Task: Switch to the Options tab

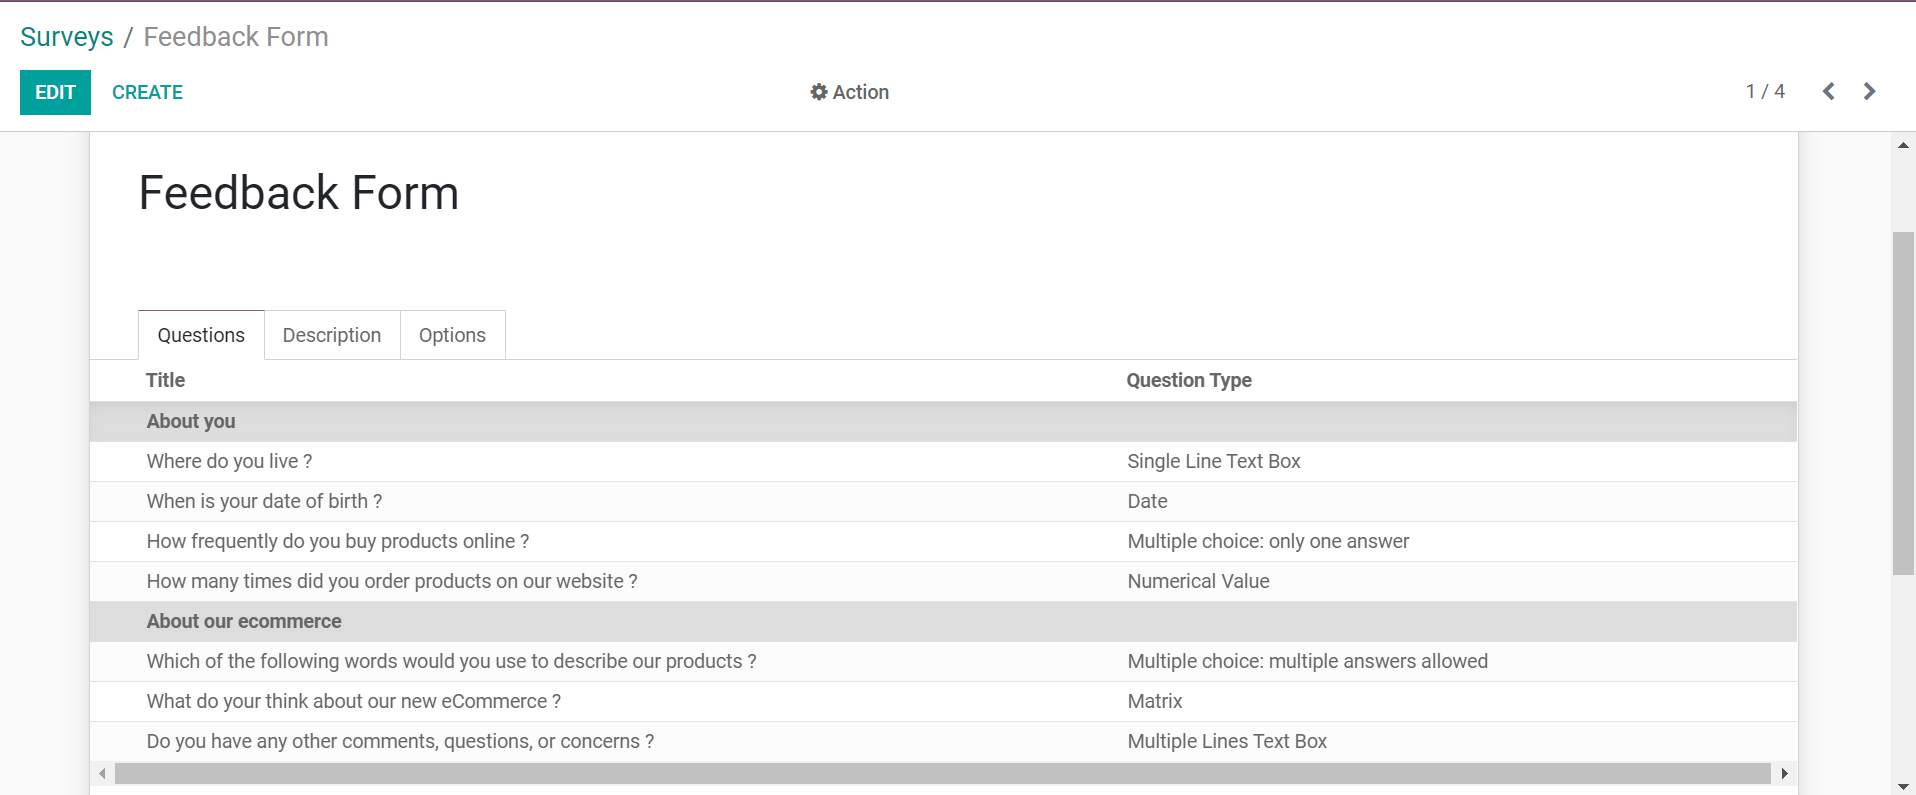Action: pos(452,335)
